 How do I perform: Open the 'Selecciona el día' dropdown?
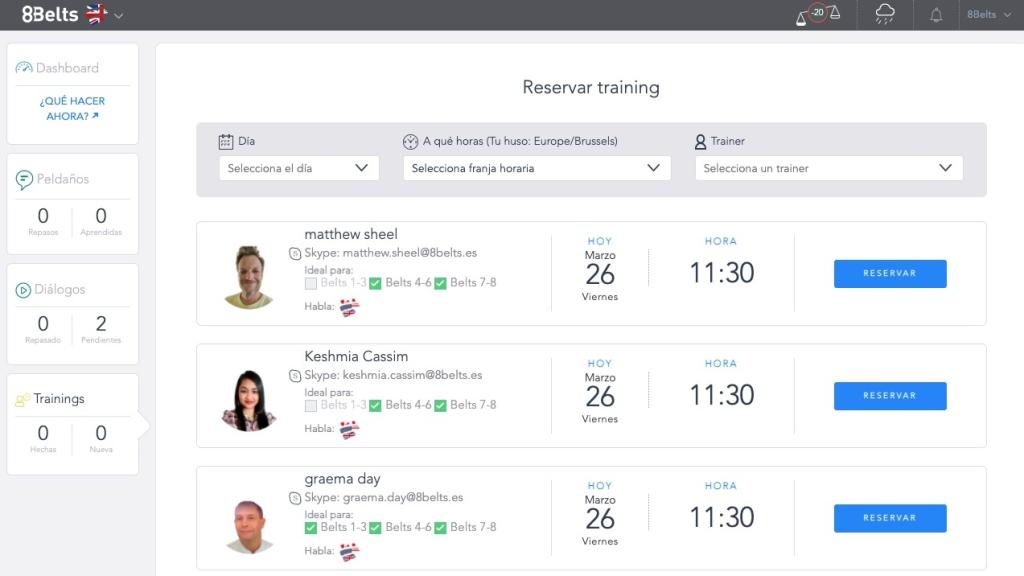[x=299, y=168]
